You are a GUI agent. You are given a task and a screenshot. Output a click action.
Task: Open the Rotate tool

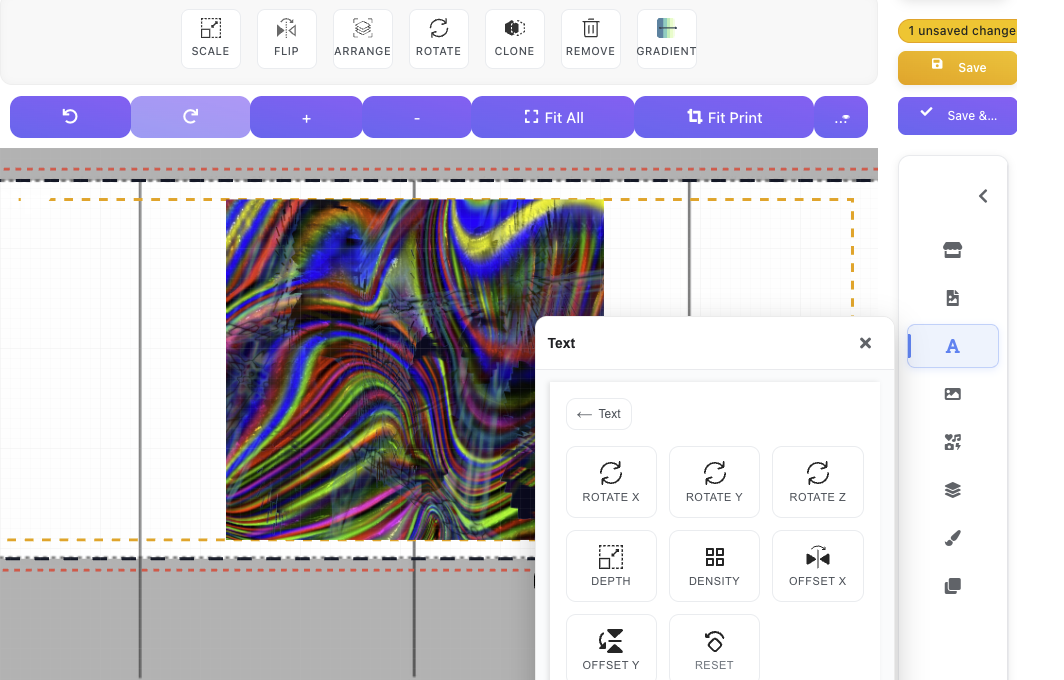pyautogui.click(x=438, y=38)
